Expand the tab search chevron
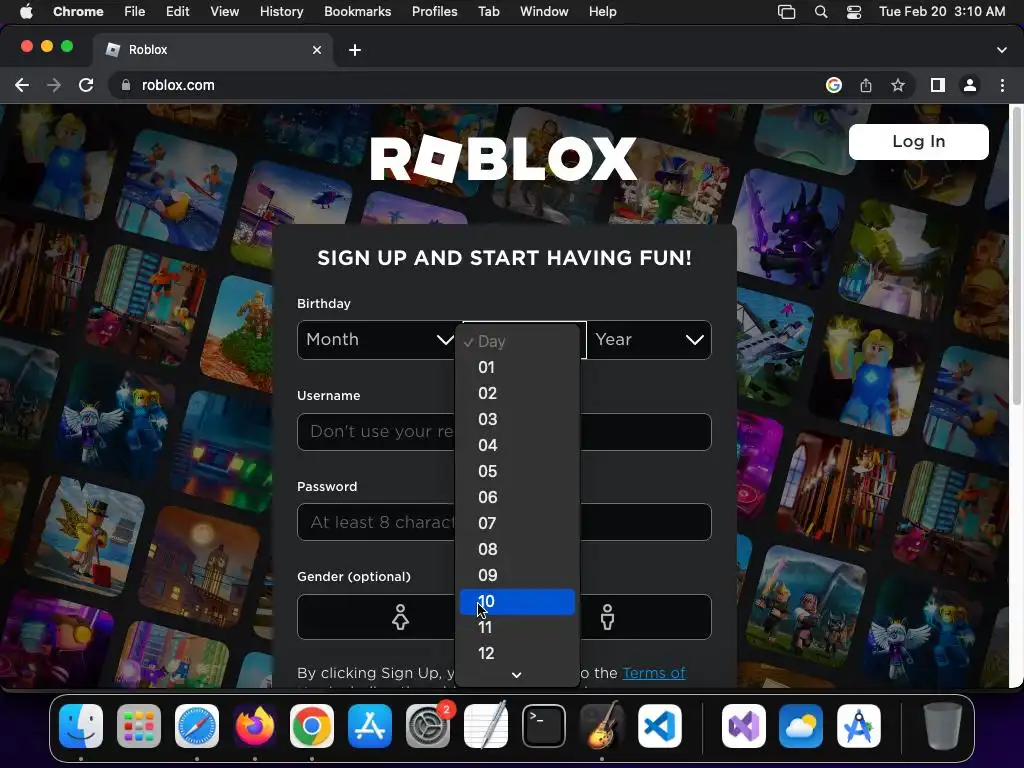The width and height of the screenshot is (1024, 768). [1002, 50]
